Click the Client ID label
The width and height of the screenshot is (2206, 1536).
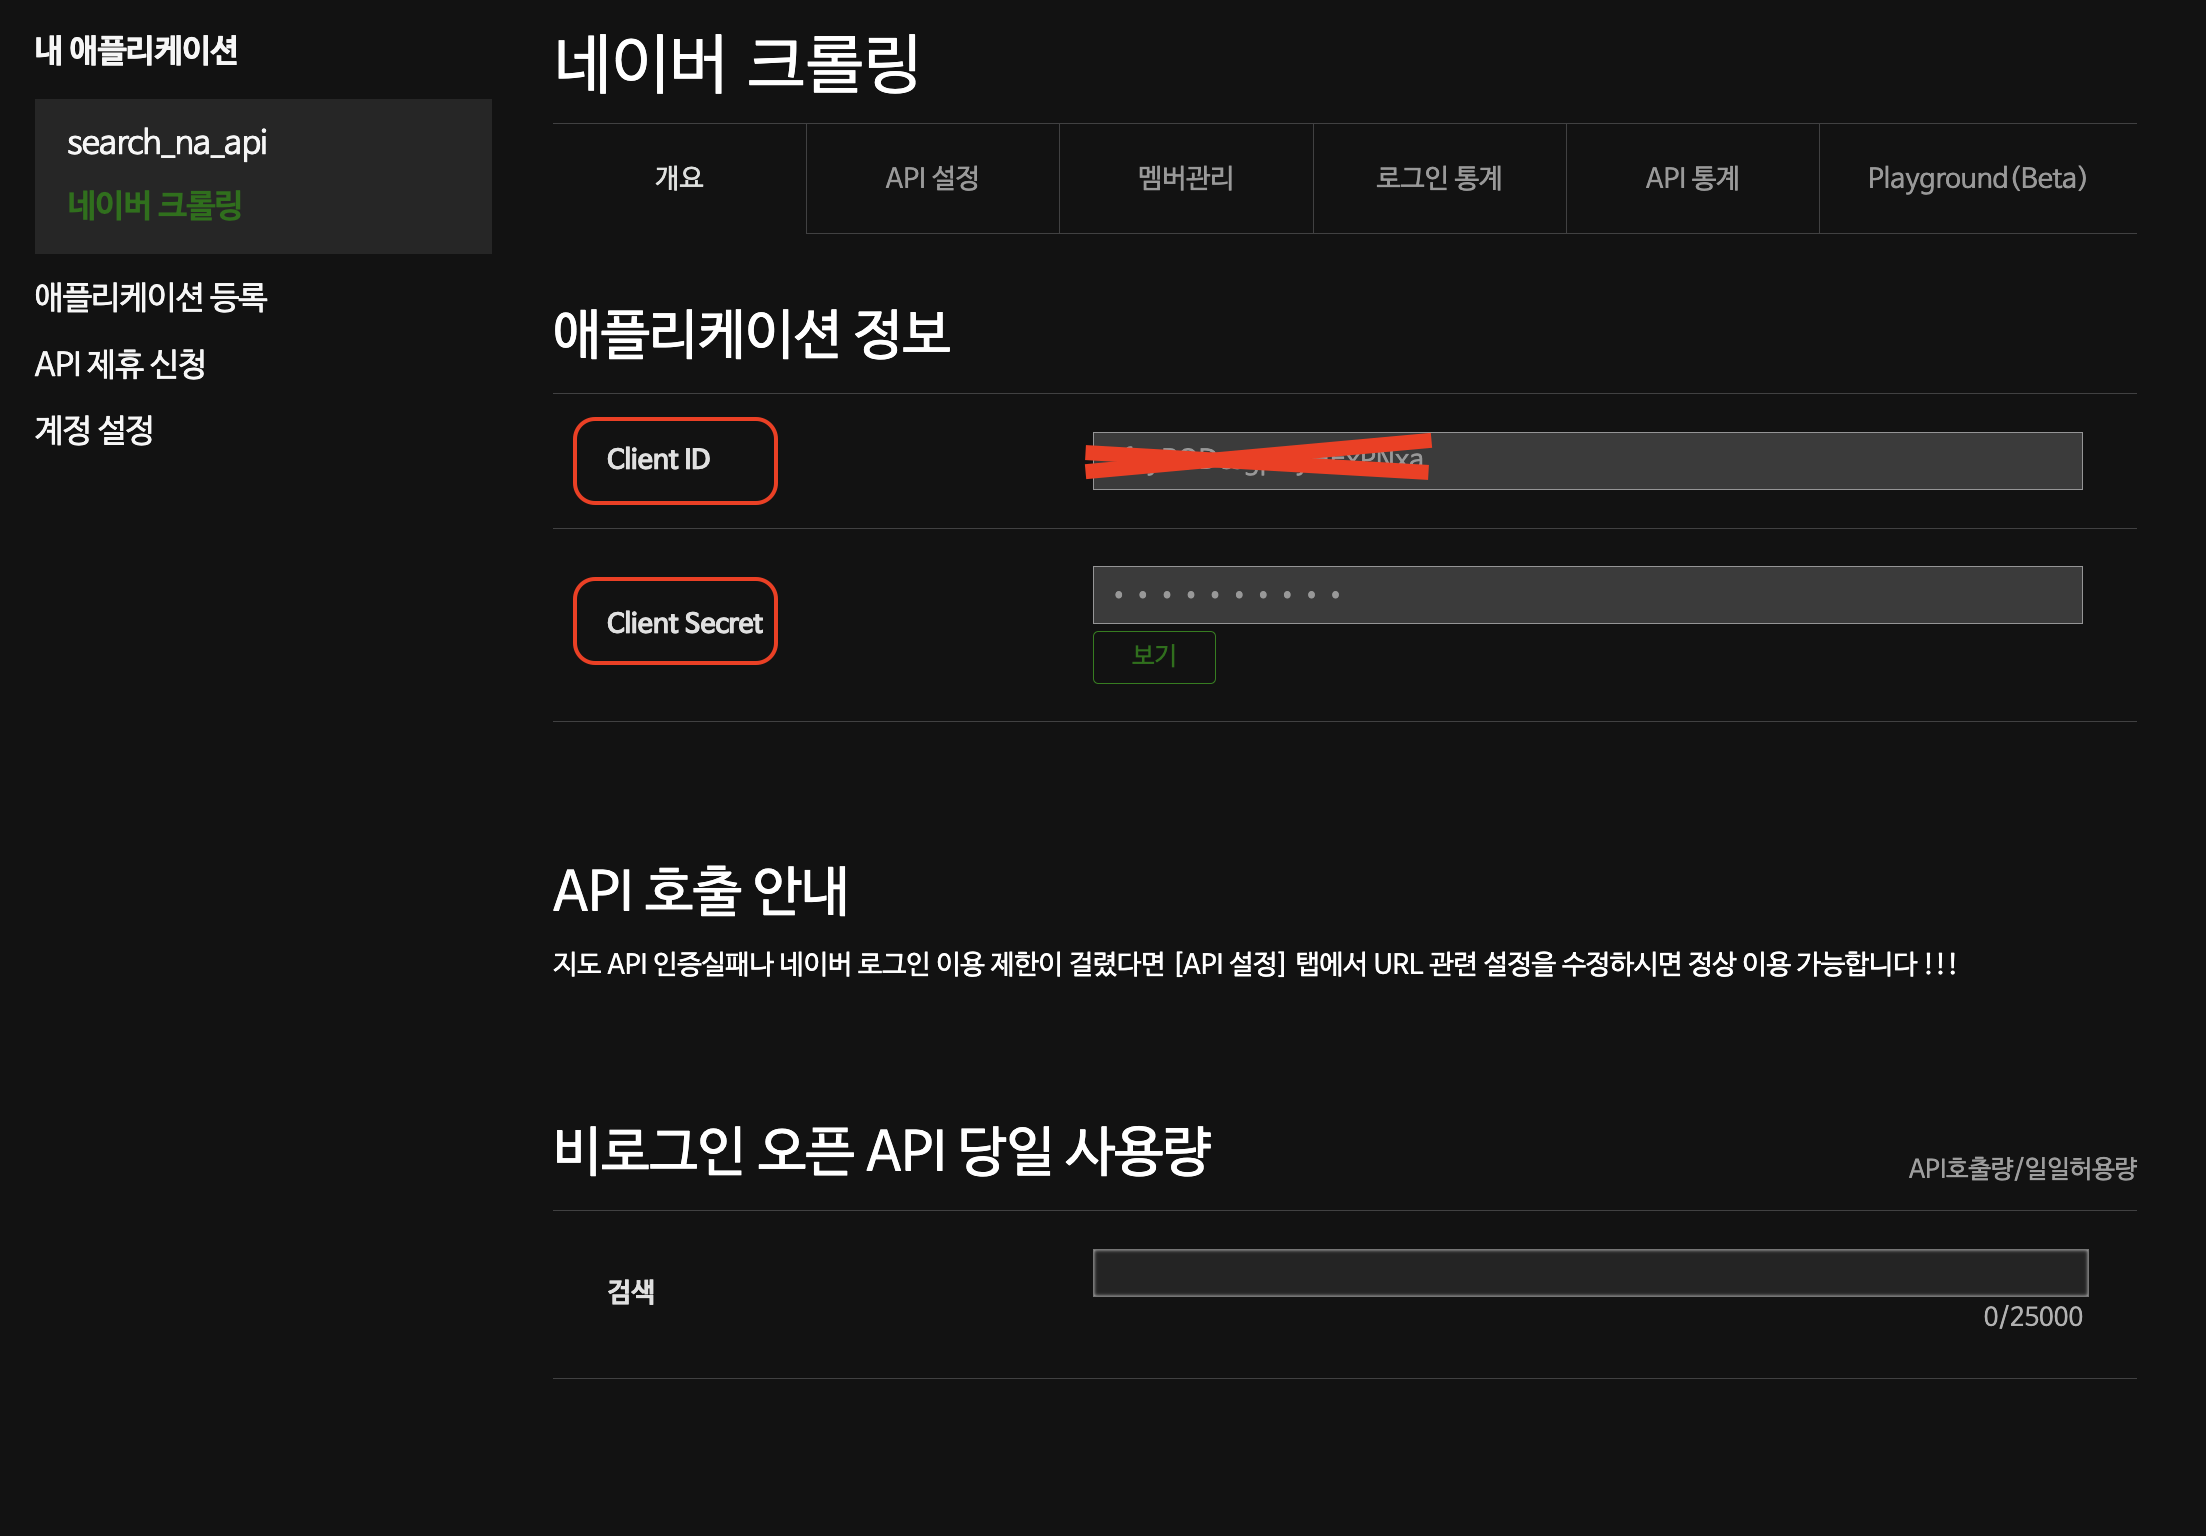click(x=659, y=459)
